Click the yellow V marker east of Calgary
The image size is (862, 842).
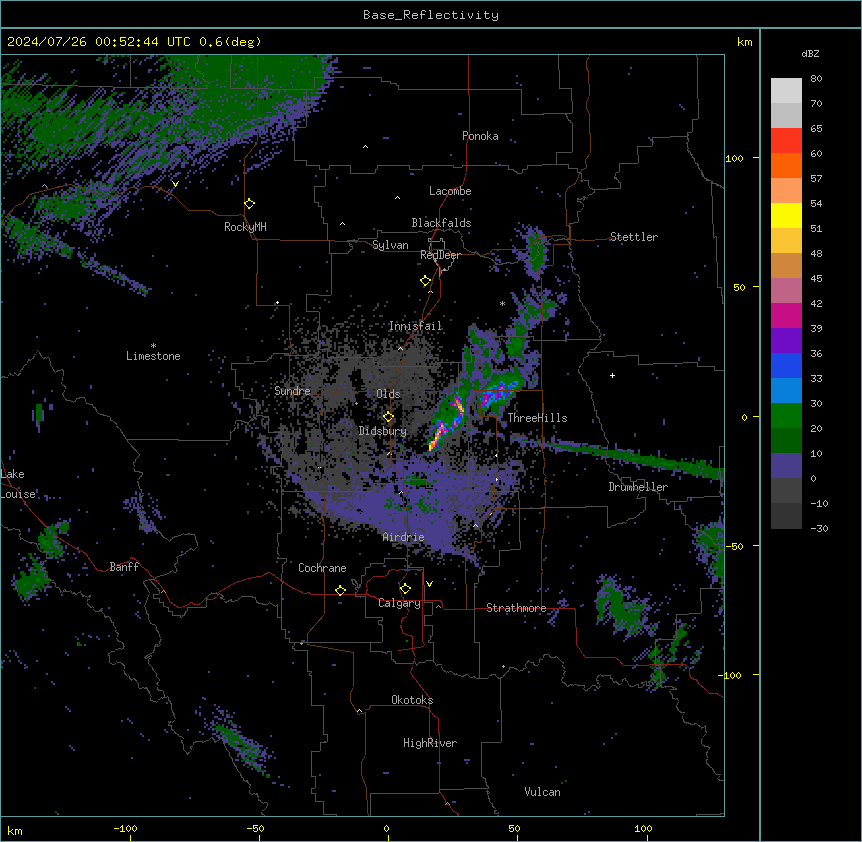point(429,584)
